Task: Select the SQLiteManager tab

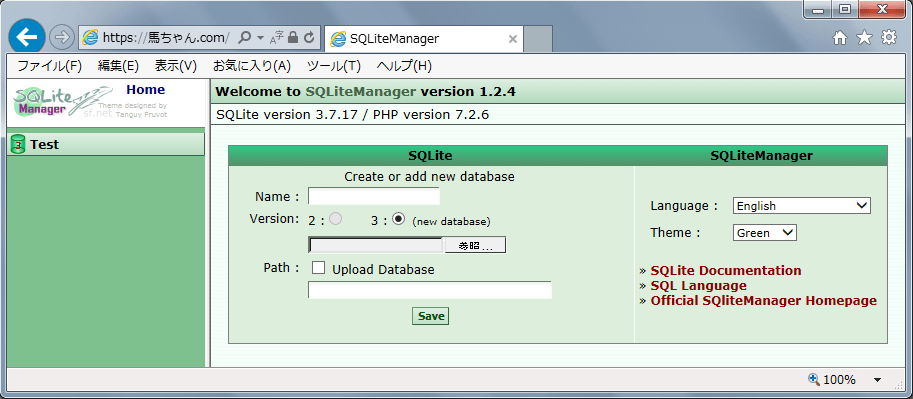Action: tap(423, 39)
